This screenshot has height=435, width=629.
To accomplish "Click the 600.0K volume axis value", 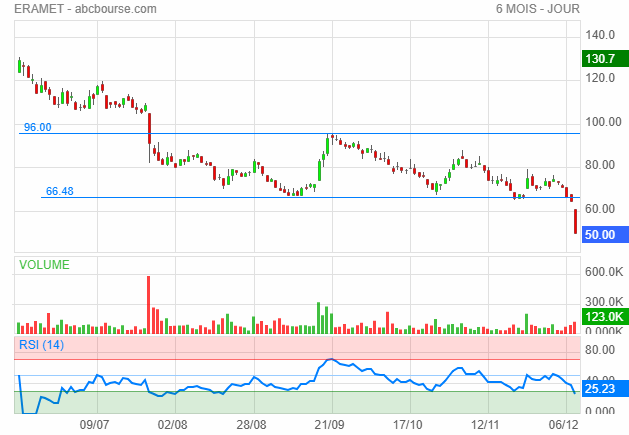I will 604,272.
